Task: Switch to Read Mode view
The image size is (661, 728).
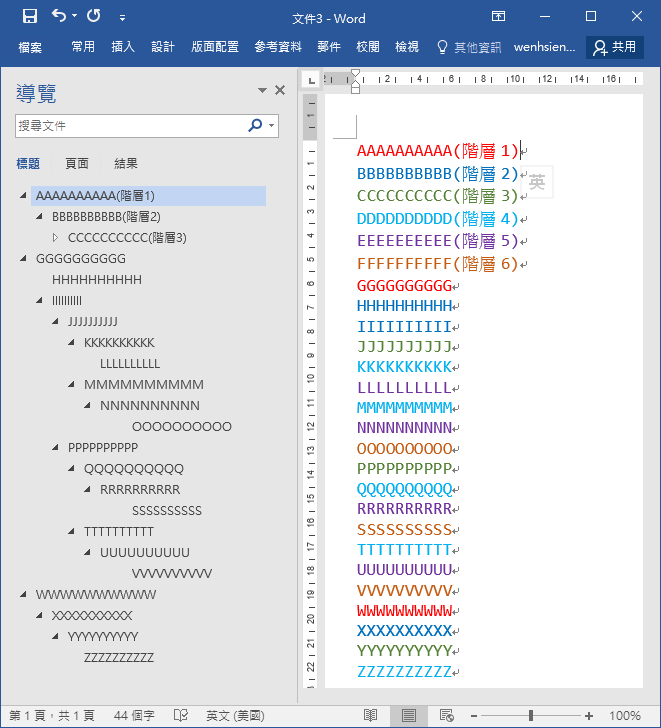Action: (370, 715)
